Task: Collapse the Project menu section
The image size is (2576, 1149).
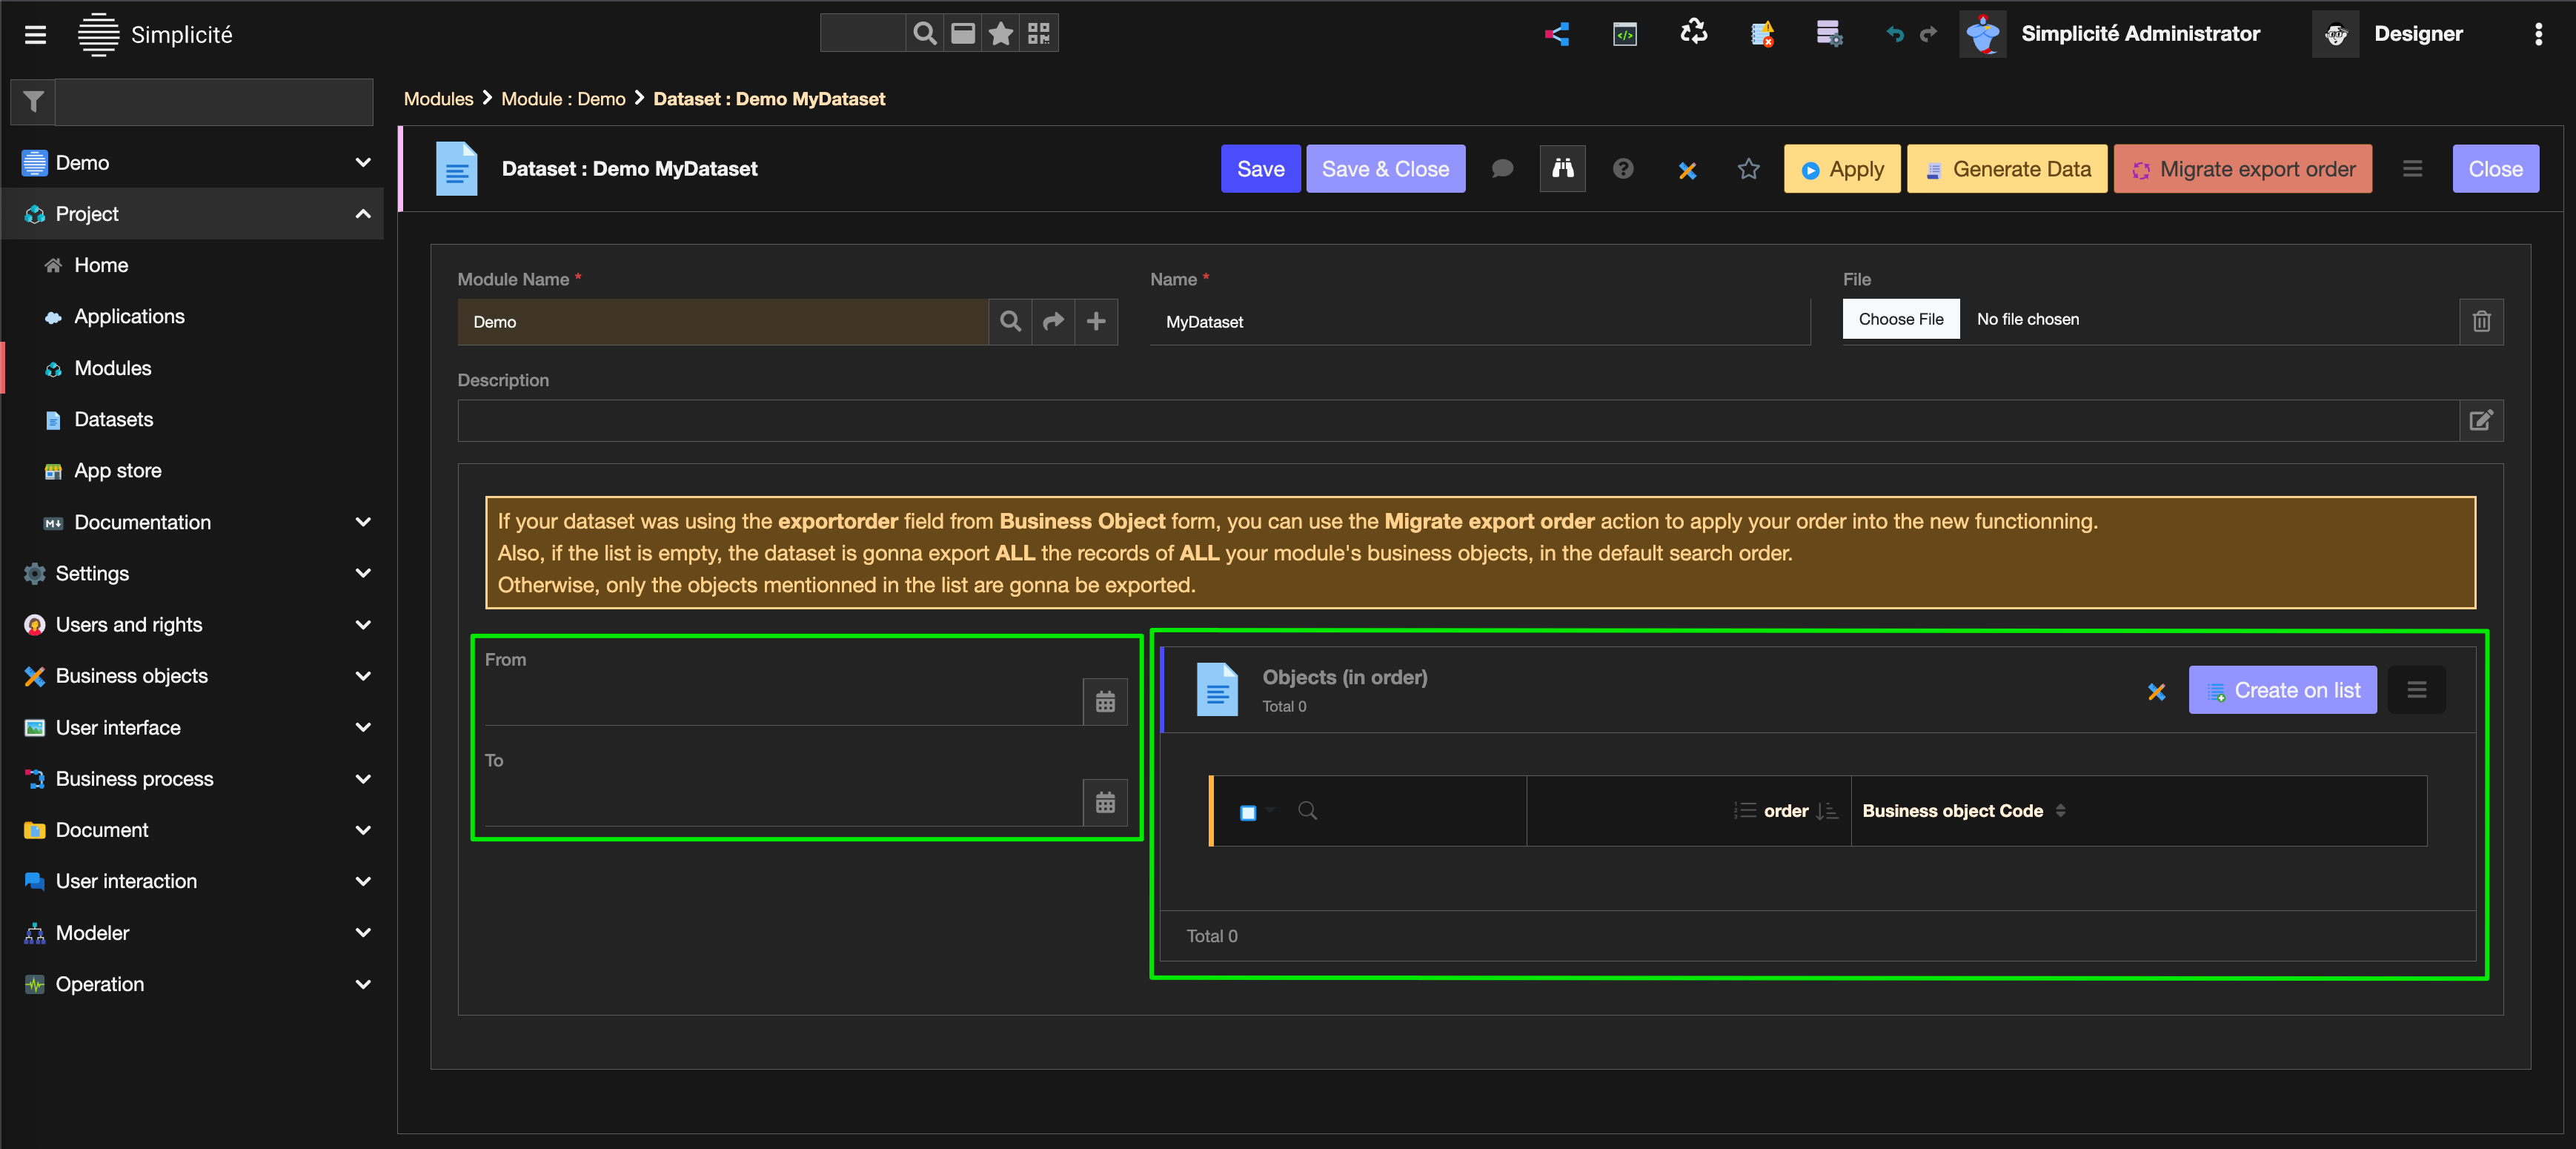Action: 362,214
